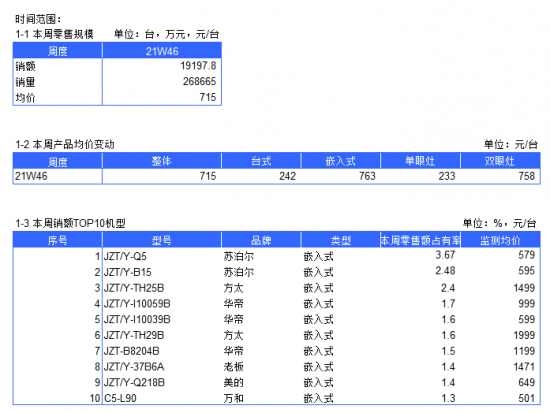Click sales volume value 268665

[x=199, y=81]
